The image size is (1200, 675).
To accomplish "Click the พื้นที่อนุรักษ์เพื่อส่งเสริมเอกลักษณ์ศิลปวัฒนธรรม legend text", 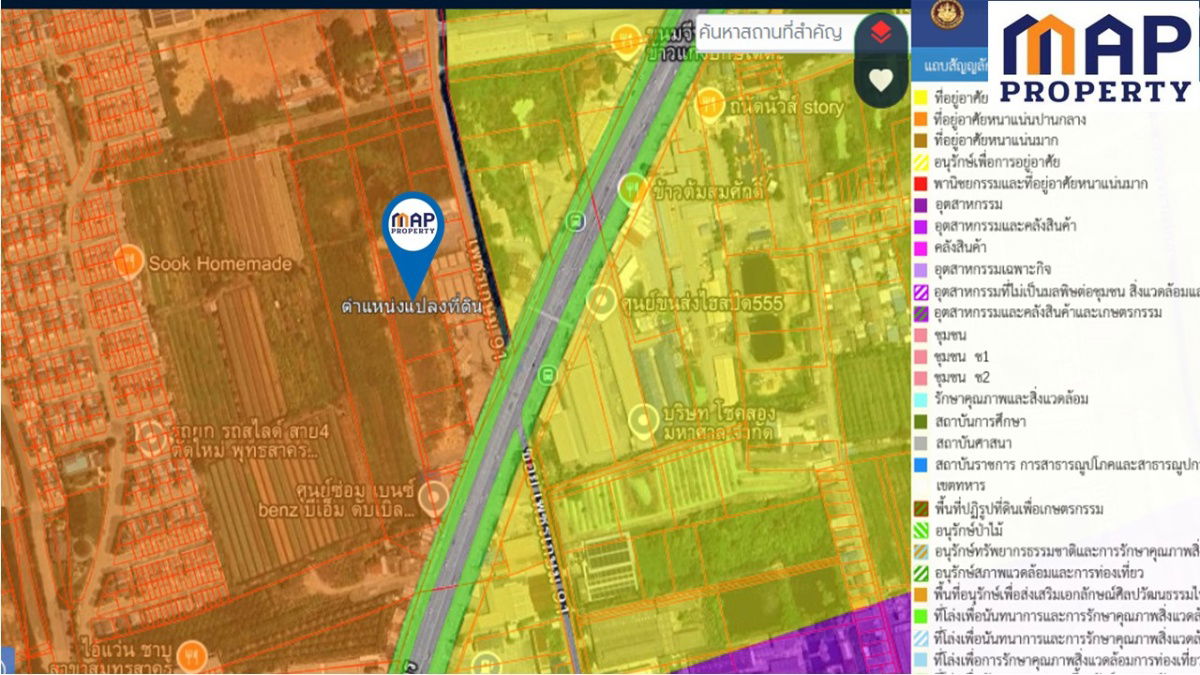I will pos(1066,595).
